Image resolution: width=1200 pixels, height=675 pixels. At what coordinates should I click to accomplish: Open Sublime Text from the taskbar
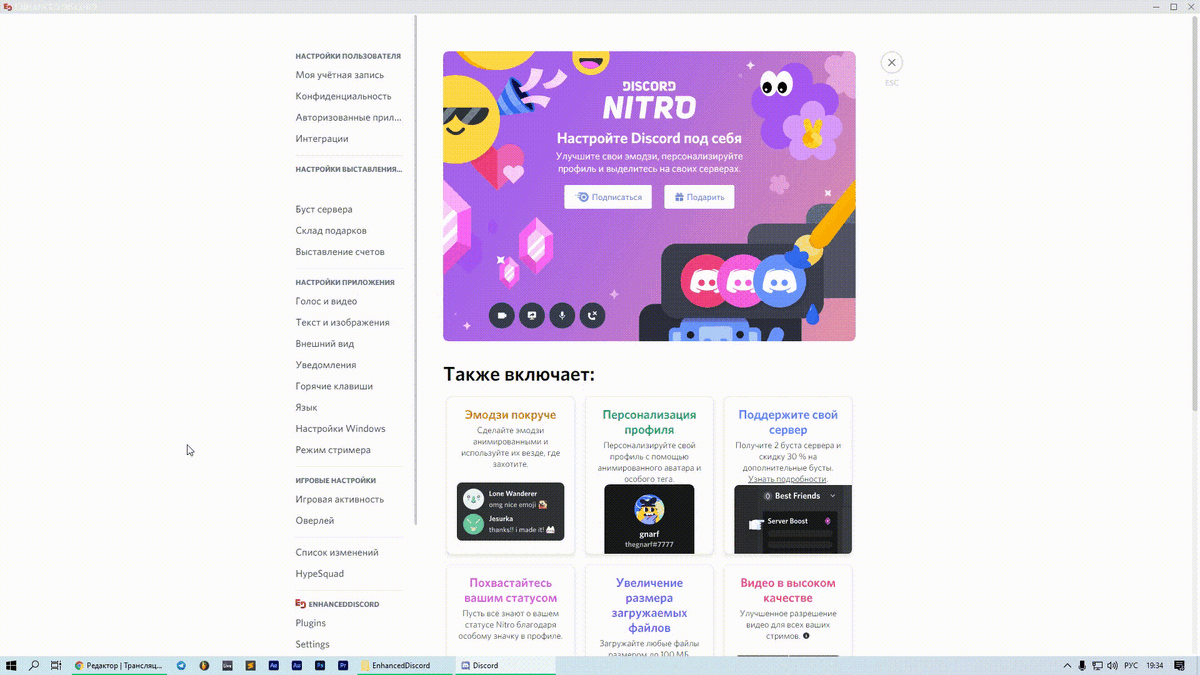pyautogui.click(x=250, y=665)
